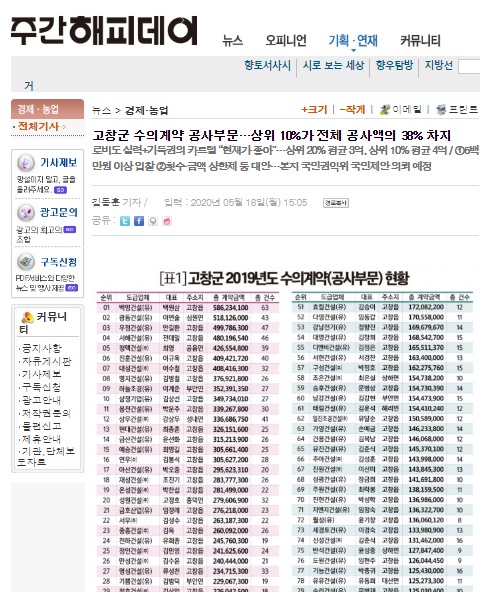
Task: Increase text size with +크기
Action: click(314, 110)
